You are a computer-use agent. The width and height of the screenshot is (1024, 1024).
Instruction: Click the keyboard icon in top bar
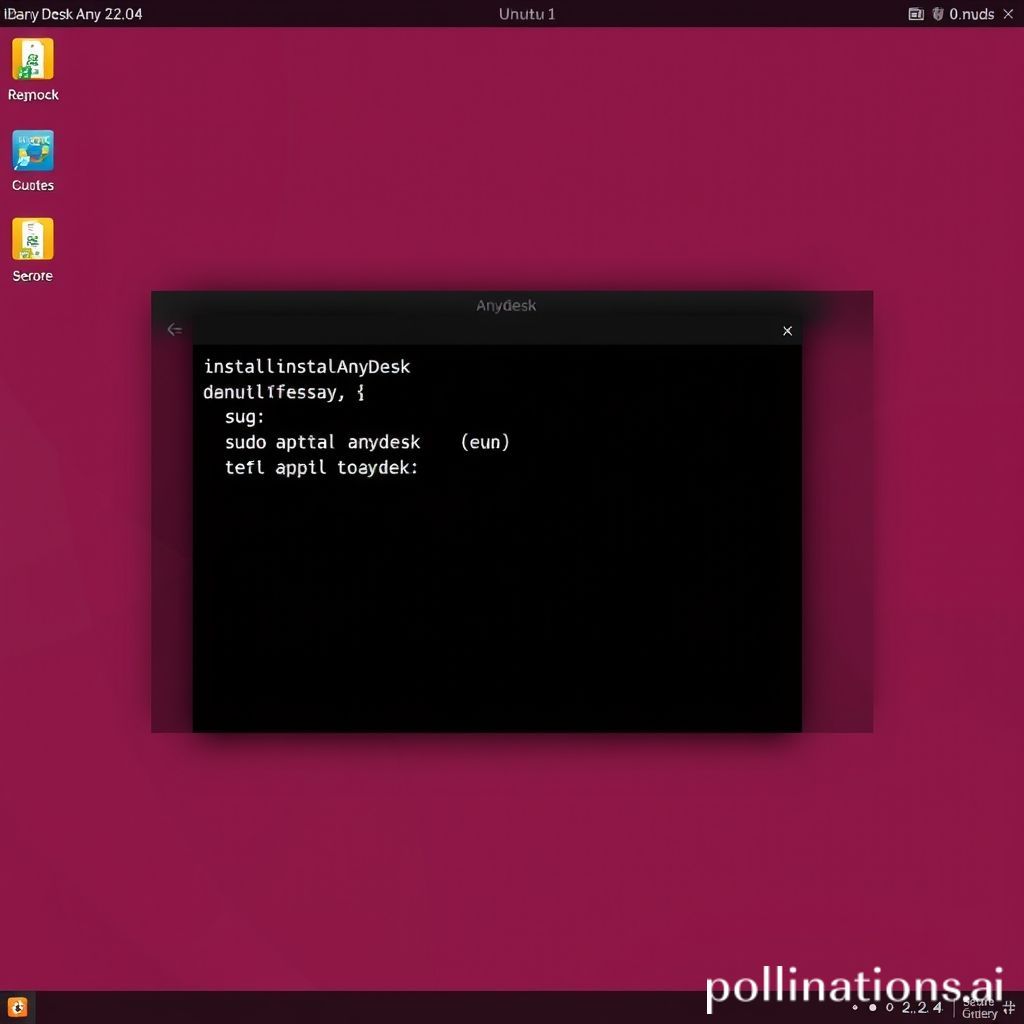(916, 14)
